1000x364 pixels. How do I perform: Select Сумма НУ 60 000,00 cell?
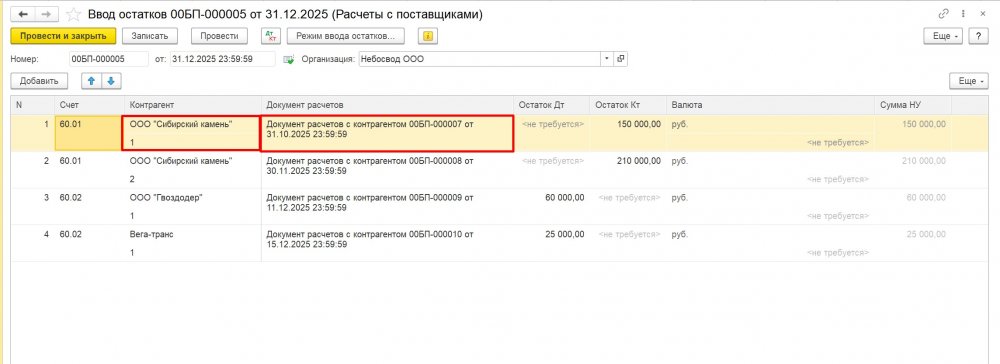click(913, 198)
